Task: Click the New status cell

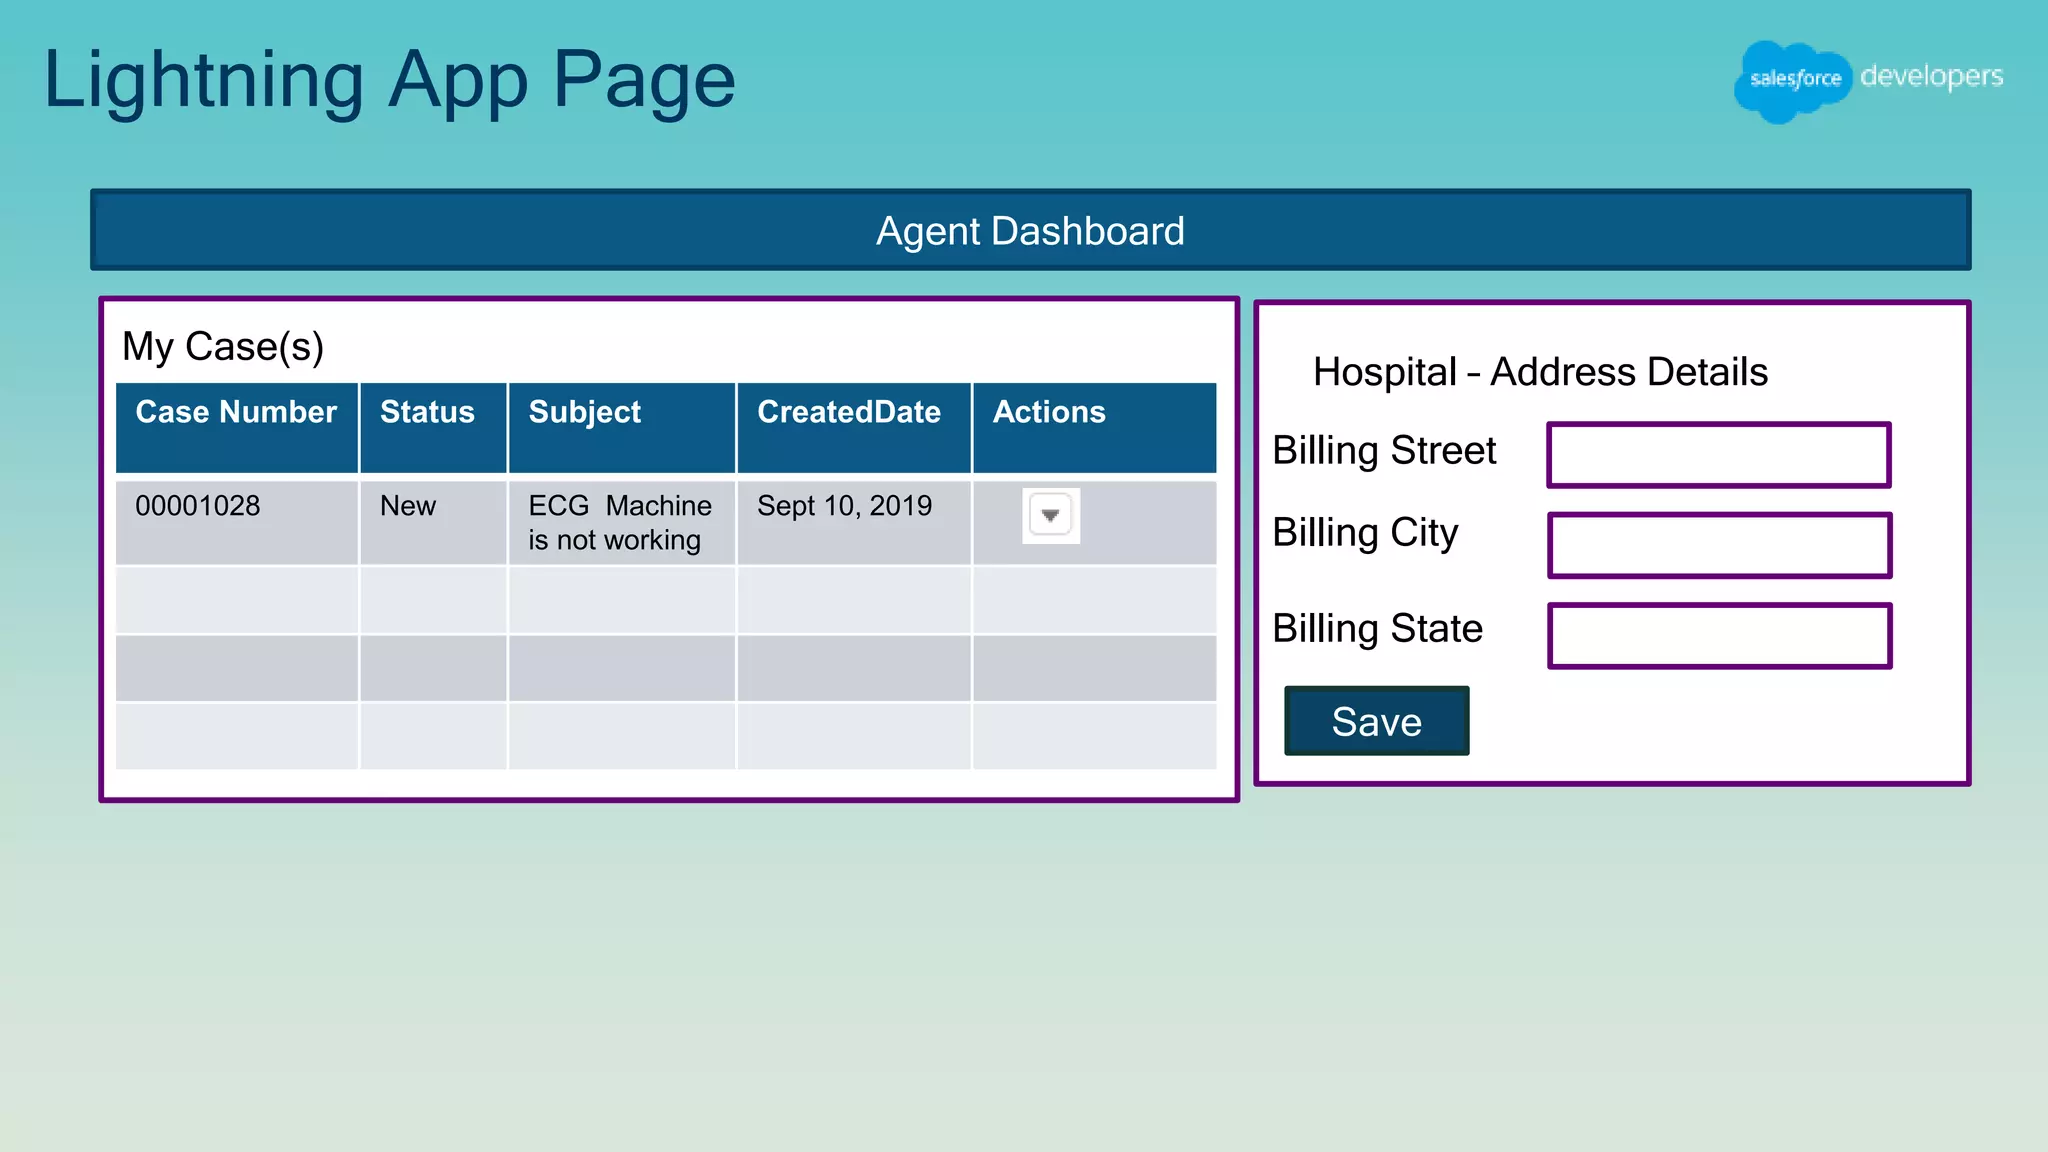Action: [x=433, y=523]
